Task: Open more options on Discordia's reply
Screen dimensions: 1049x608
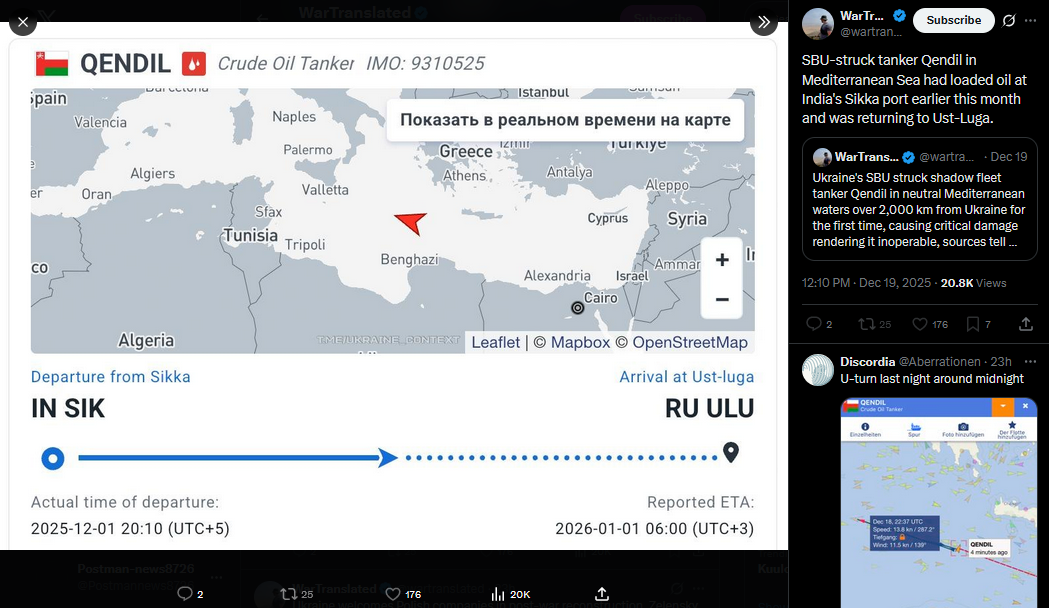Action: pos(1030,362)
